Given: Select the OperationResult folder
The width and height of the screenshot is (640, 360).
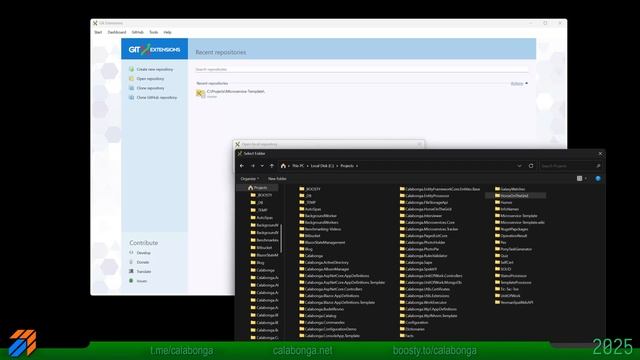Looking at the screenshot, I should tap(511, 236).
